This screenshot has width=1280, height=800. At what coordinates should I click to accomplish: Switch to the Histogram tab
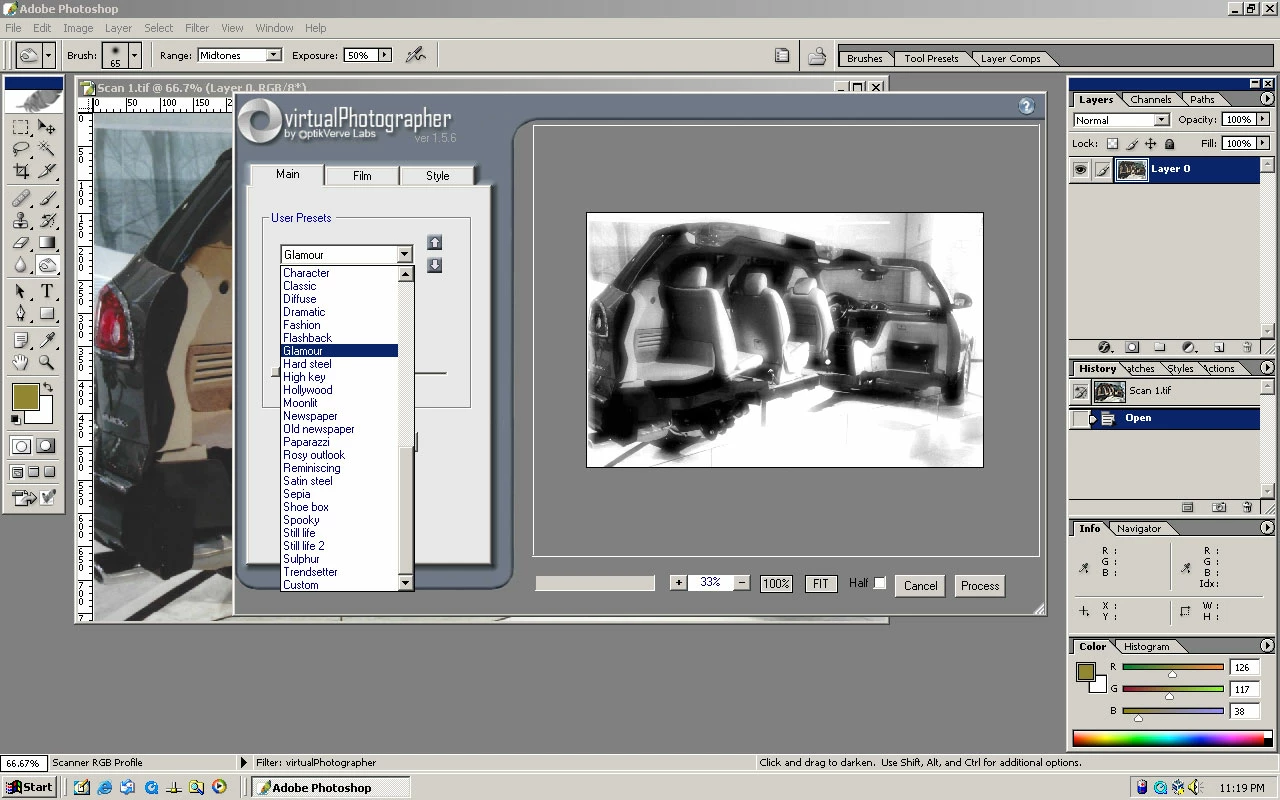point(1146,647)
